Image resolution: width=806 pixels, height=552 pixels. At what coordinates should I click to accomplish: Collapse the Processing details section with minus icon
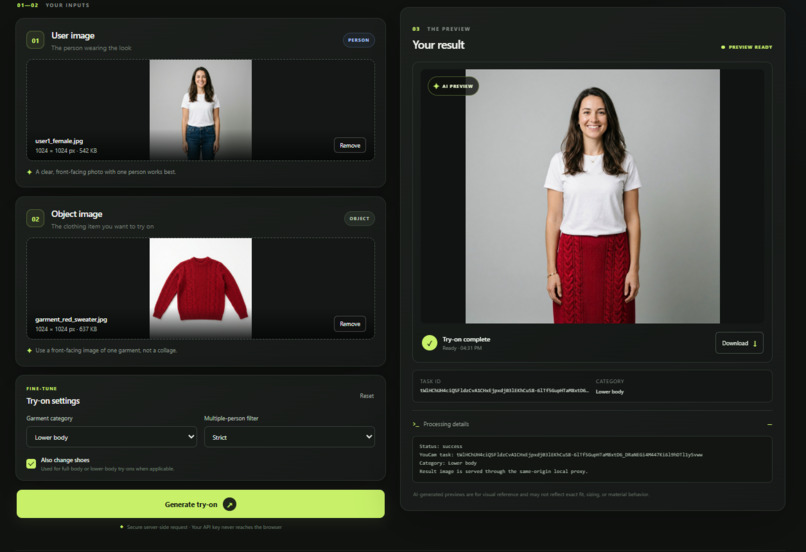770,424
